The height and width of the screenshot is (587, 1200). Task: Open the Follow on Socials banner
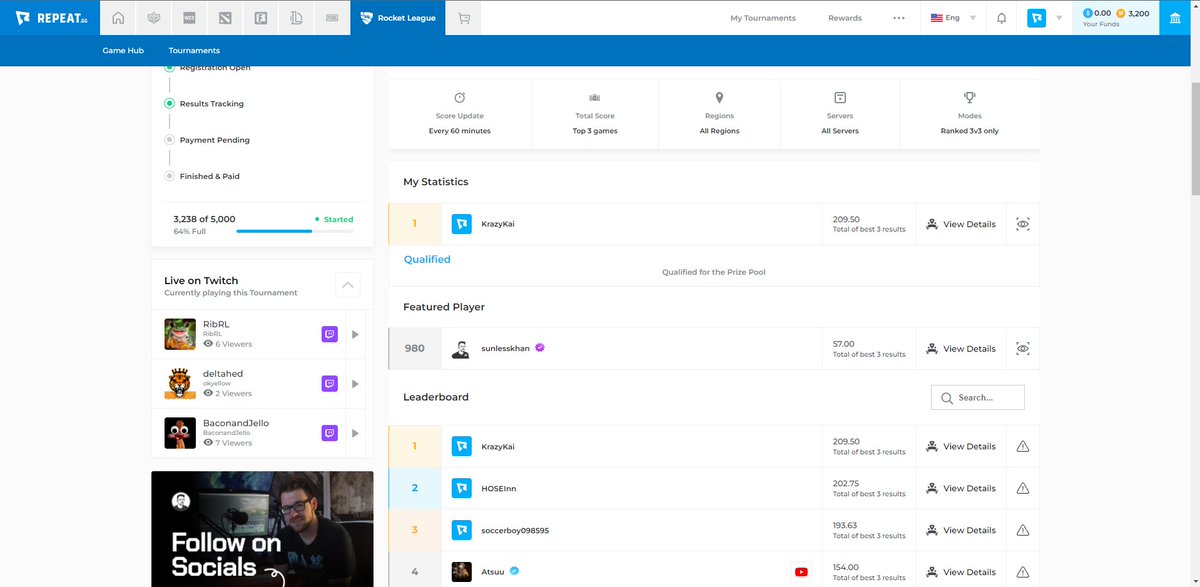(262, 529)
